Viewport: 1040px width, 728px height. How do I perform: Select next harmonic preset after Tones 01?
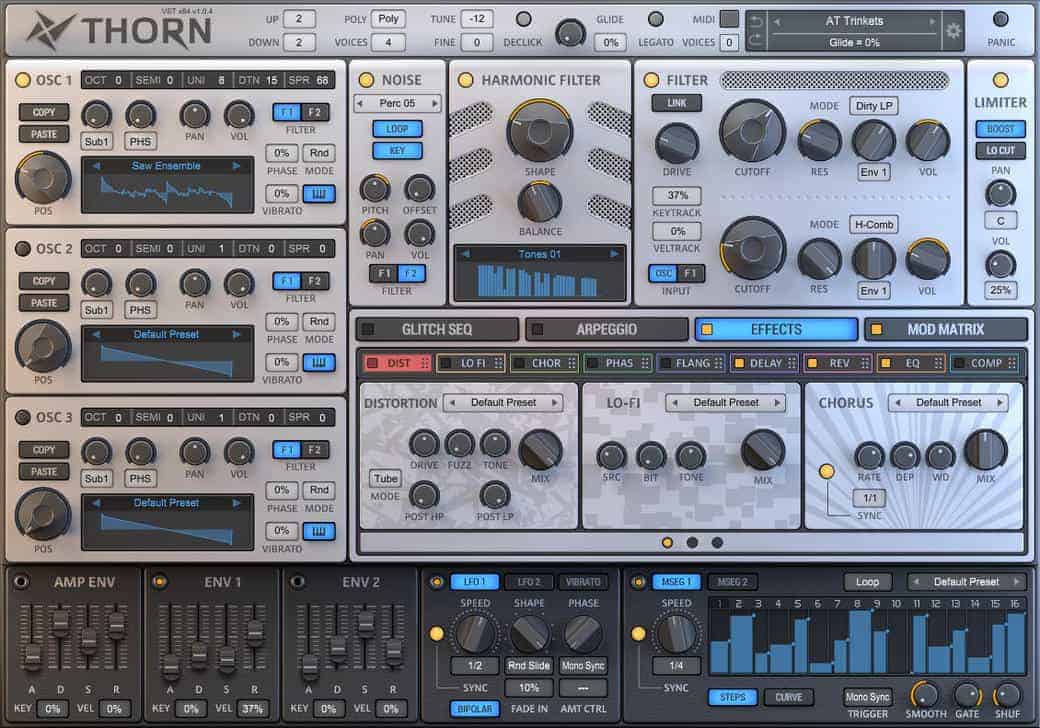614,254
